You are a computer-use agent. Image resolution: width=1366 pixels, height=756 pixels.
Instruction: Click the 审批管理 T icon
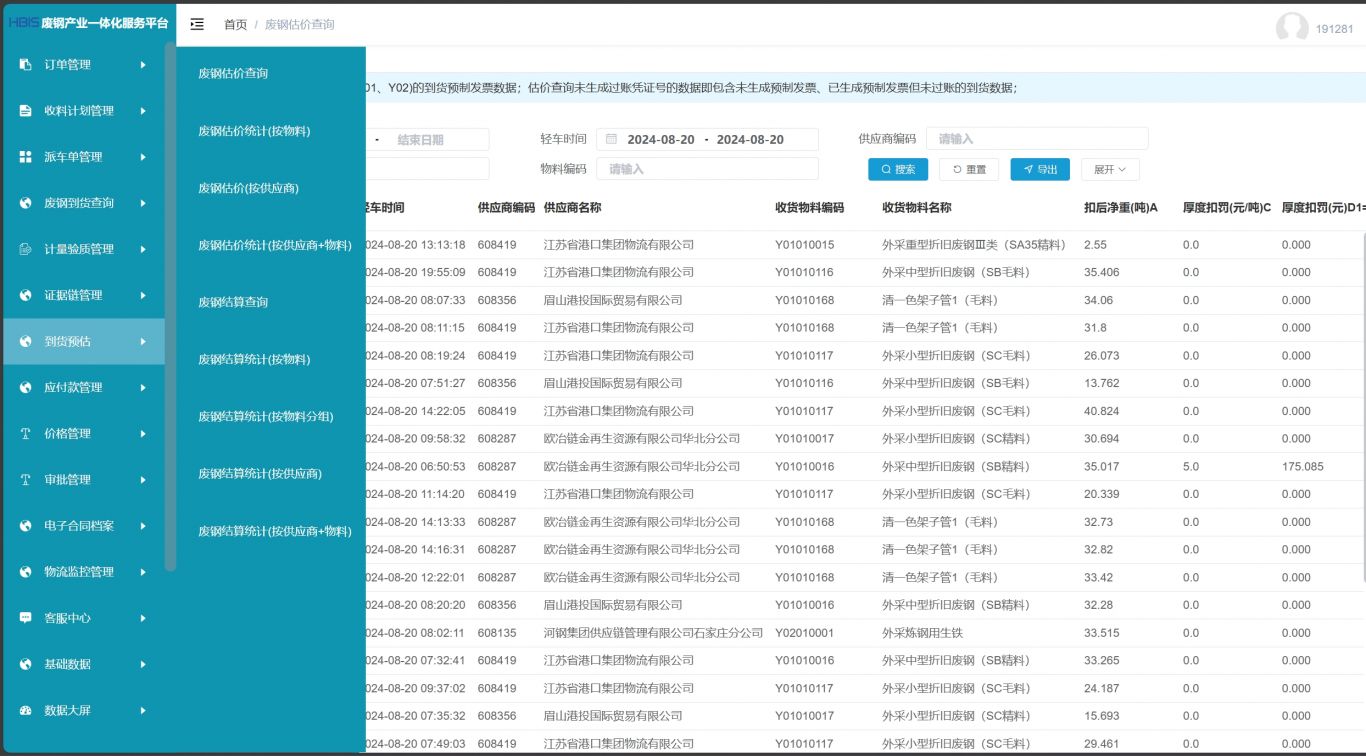click(26, 480)
